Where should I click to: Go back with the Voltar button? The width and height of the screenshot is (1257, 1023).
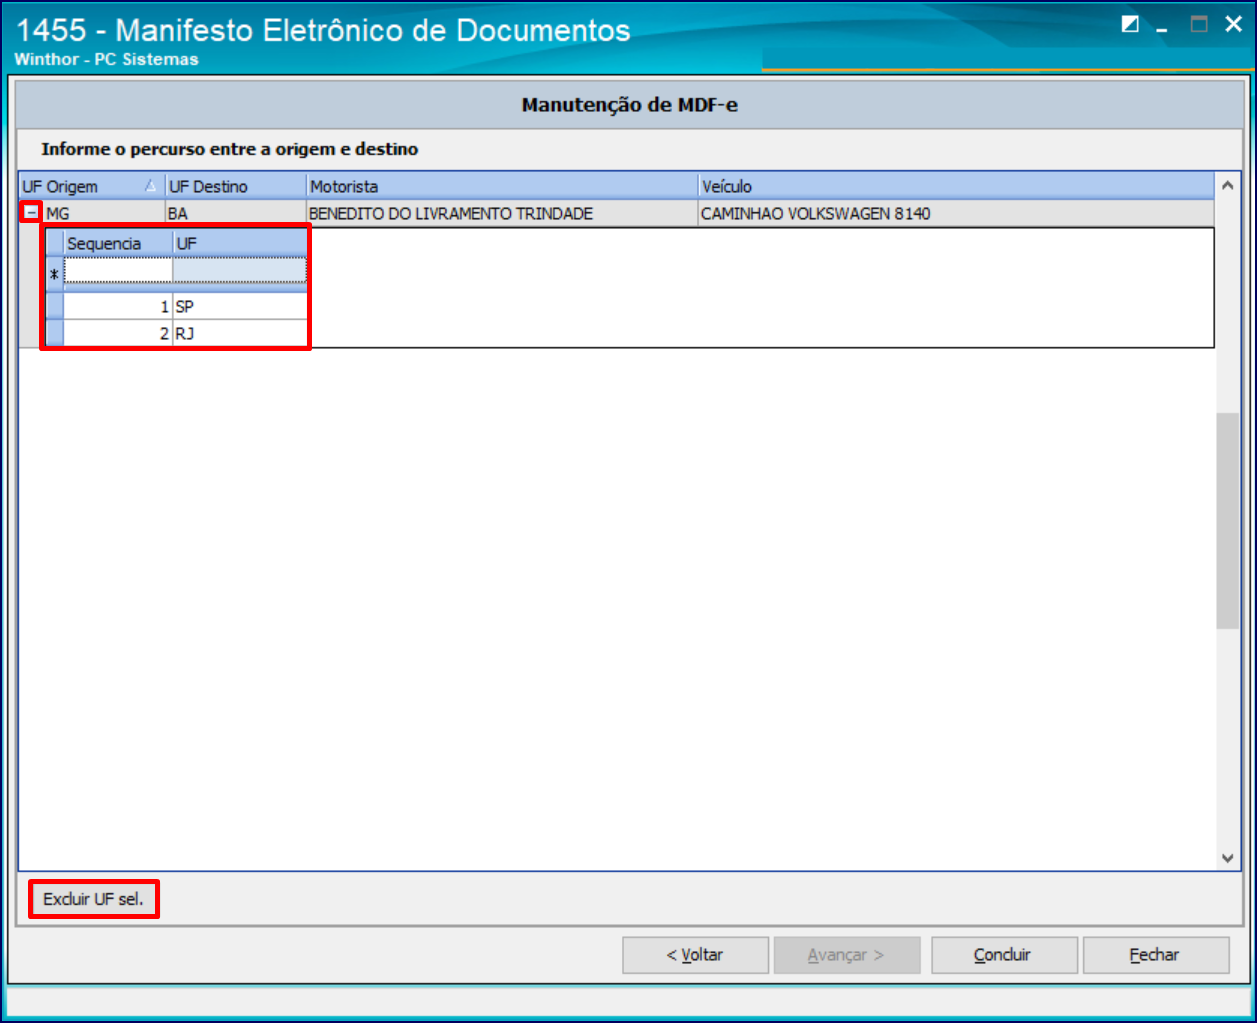[695, 955]
